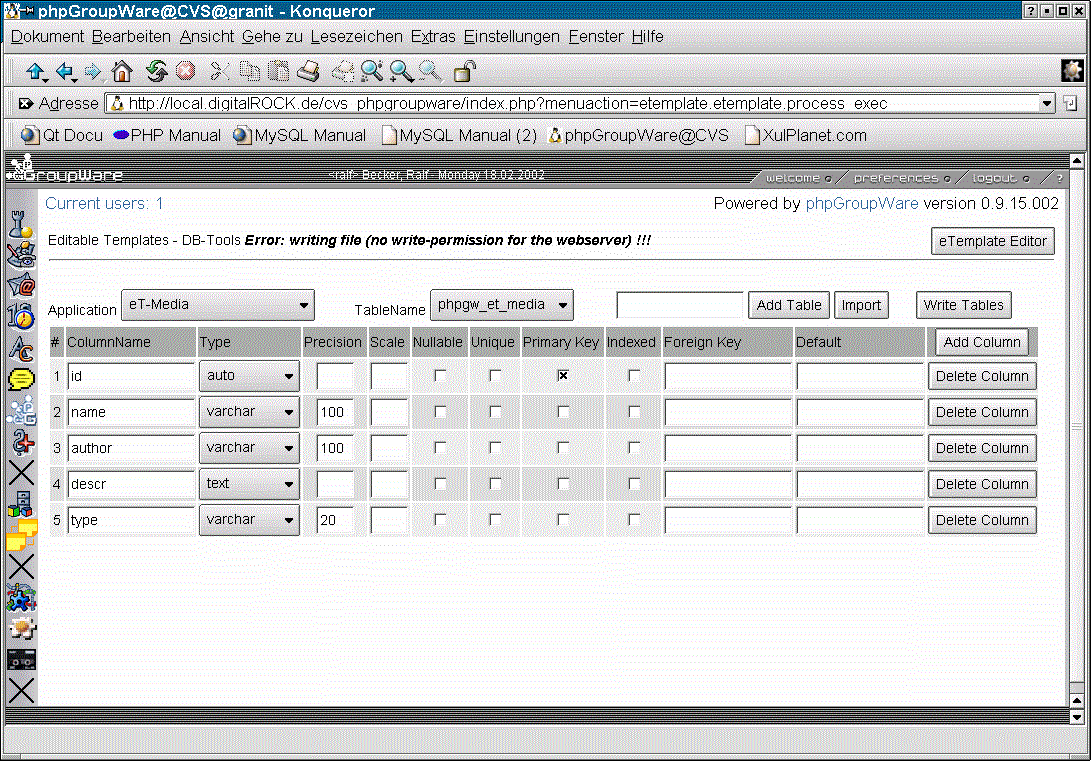Viewport: 1091px width, 761px height.
Task: Click the new table name input field
Action: click(x=680, y=305)
